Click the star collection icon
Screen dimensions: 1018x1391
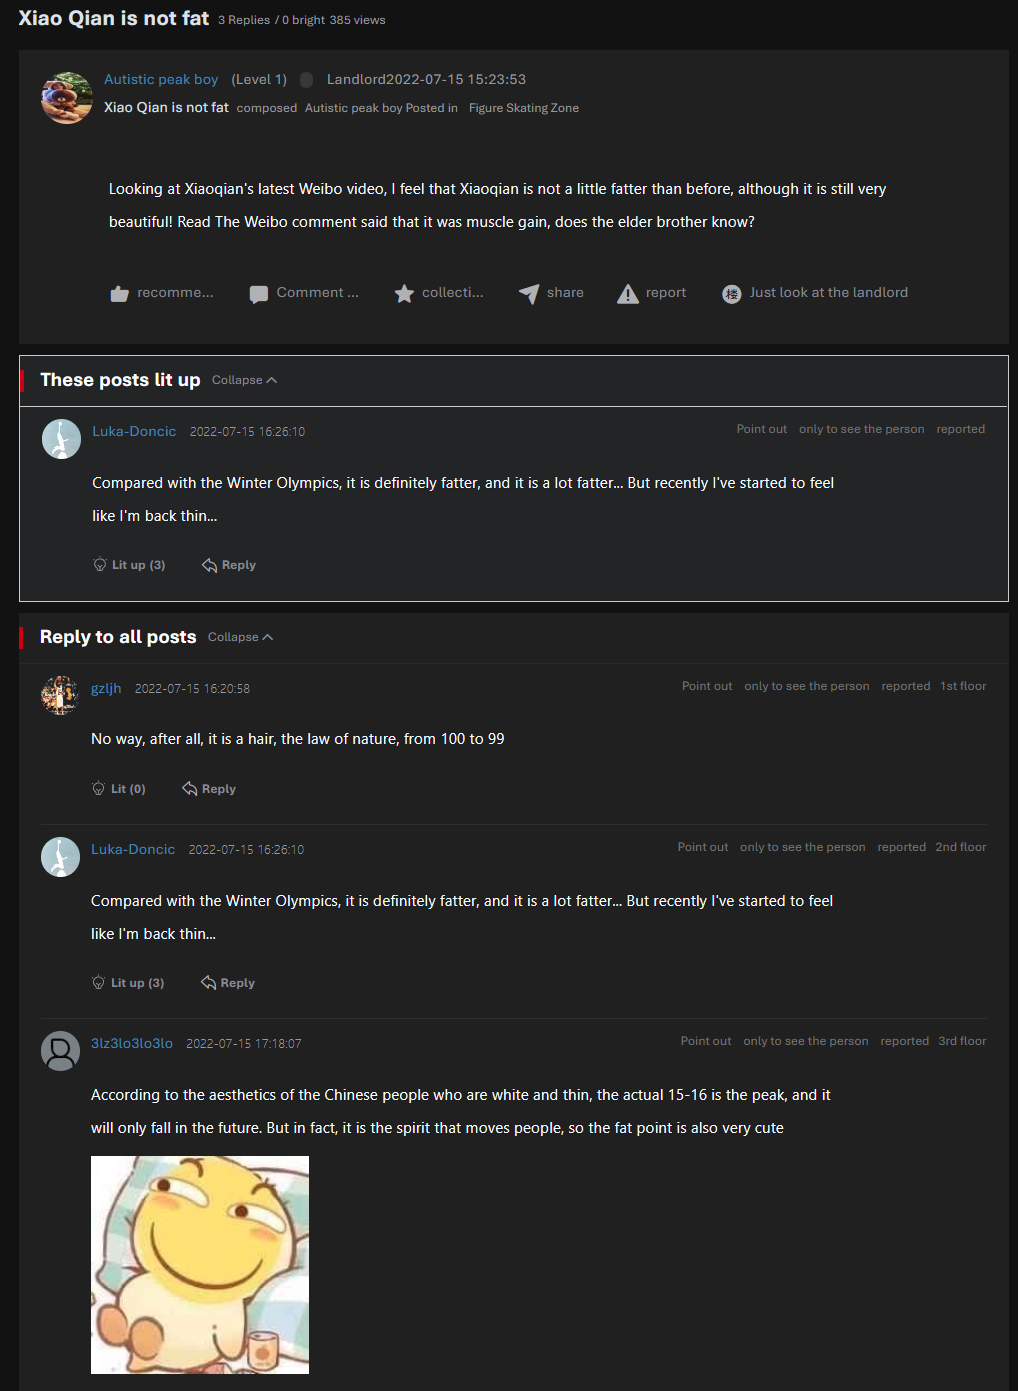pos(404,294)
